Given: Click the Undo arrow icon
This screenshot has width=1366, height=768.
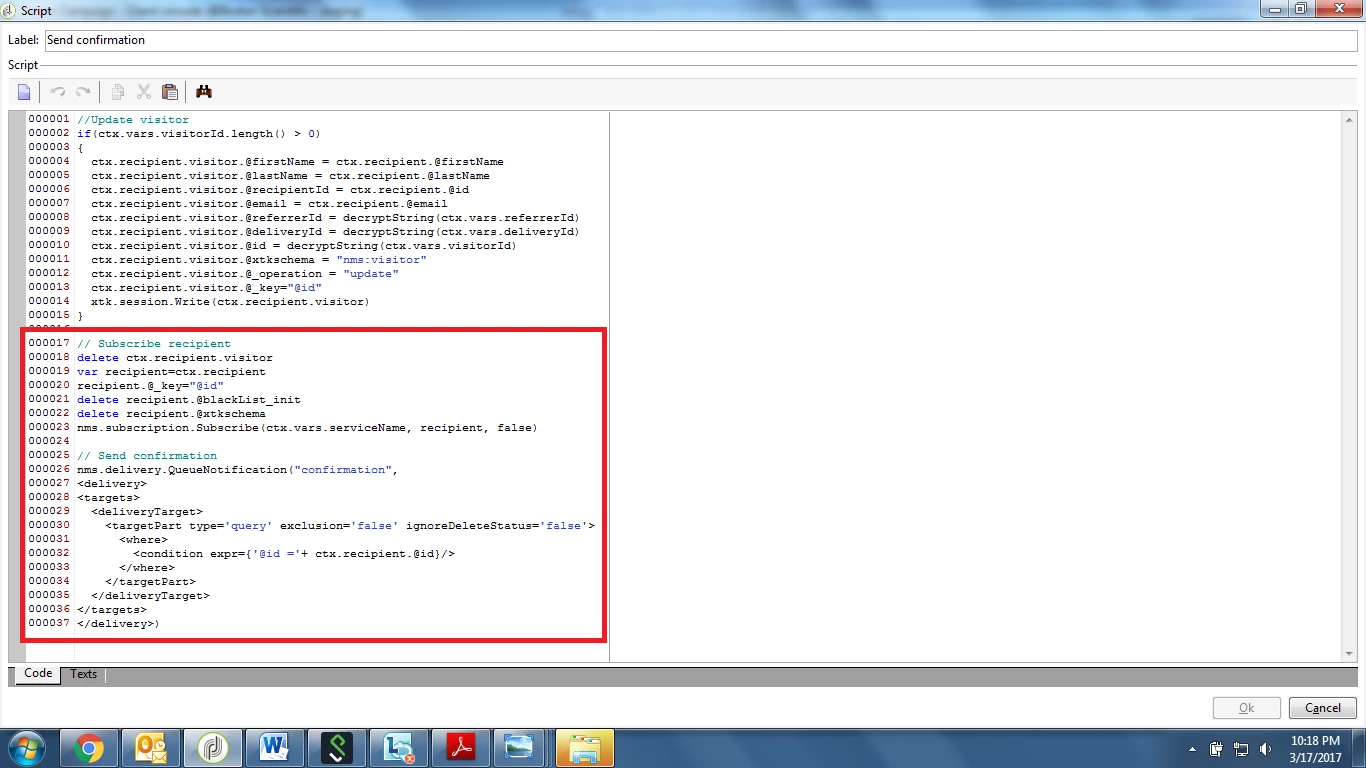Looking at the screenshot, I should pyautogui.click(x=58, y=92).
